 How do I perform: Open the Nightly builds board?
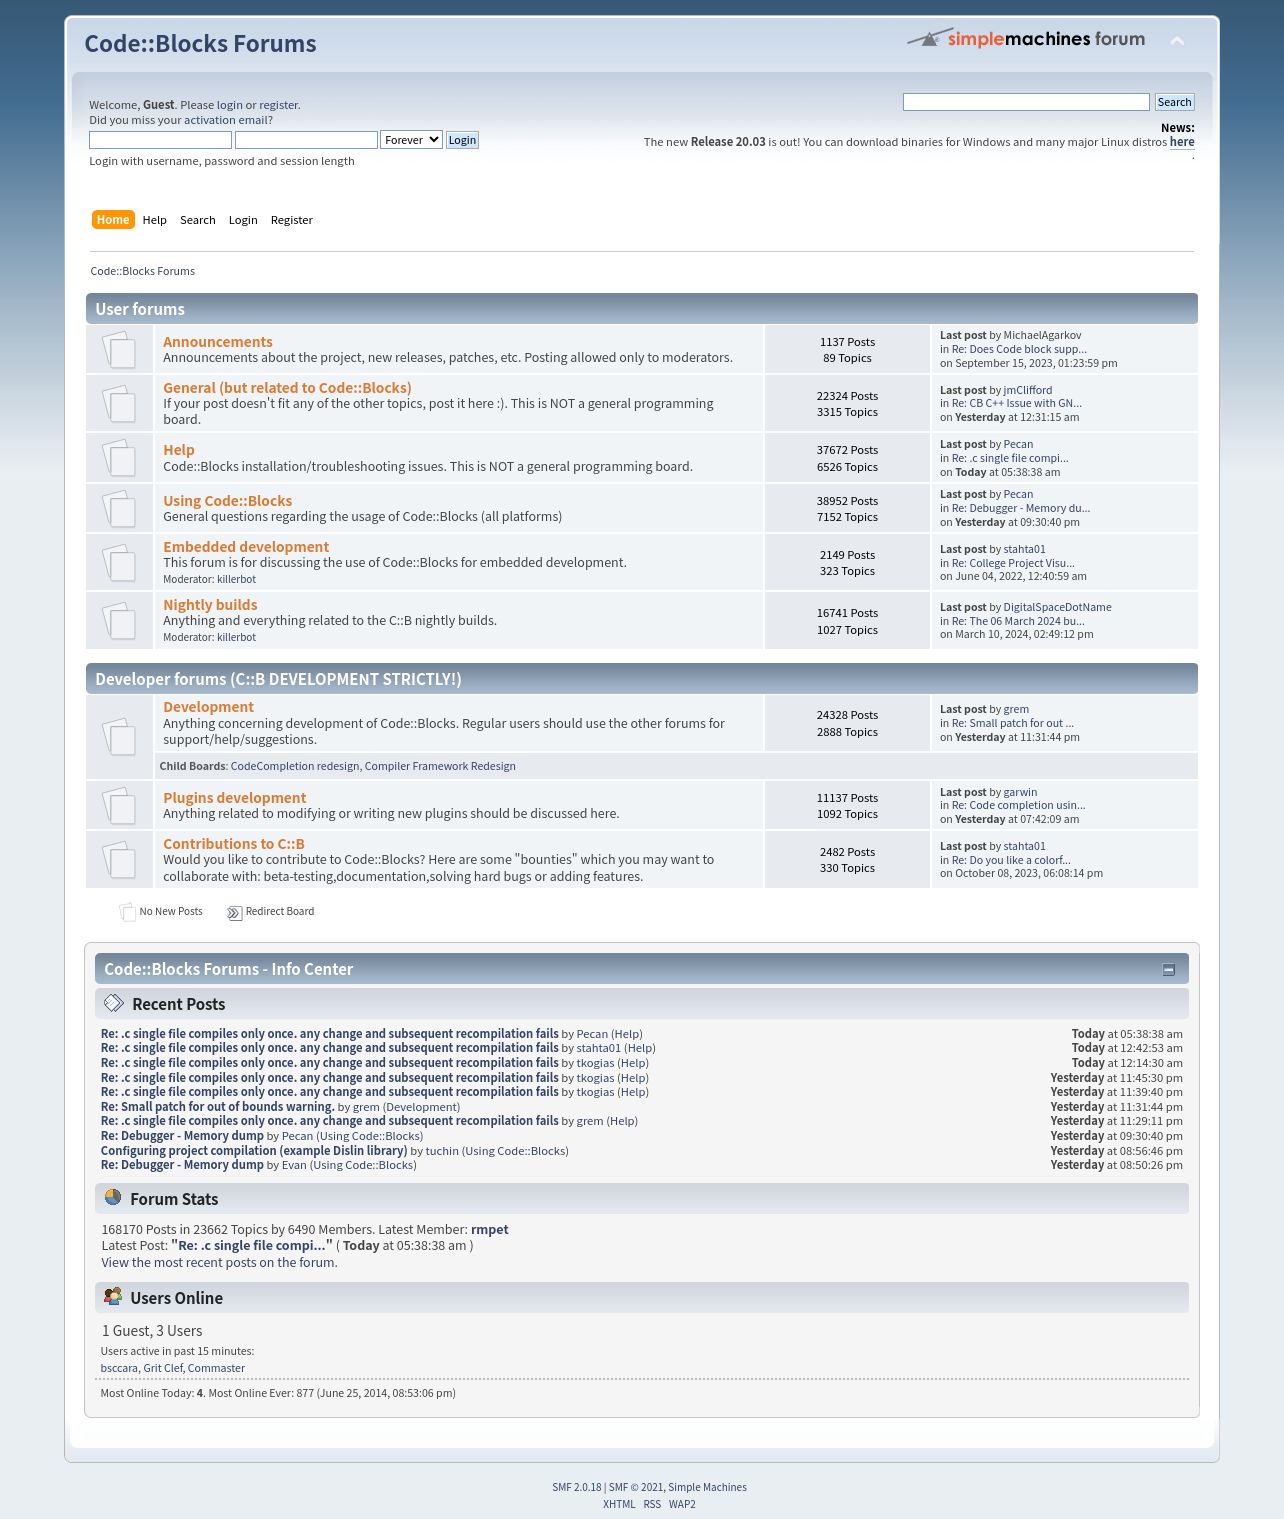[x=210, y=605]
